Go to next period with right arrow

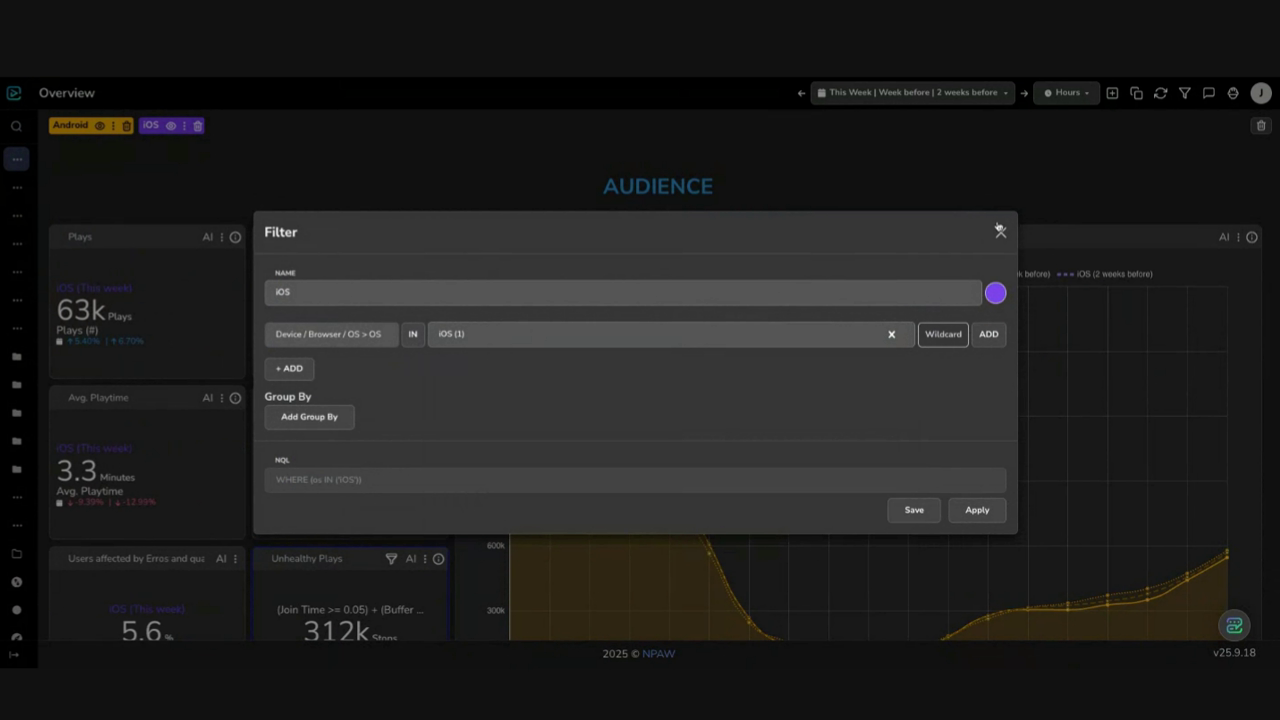point(1024,93)
